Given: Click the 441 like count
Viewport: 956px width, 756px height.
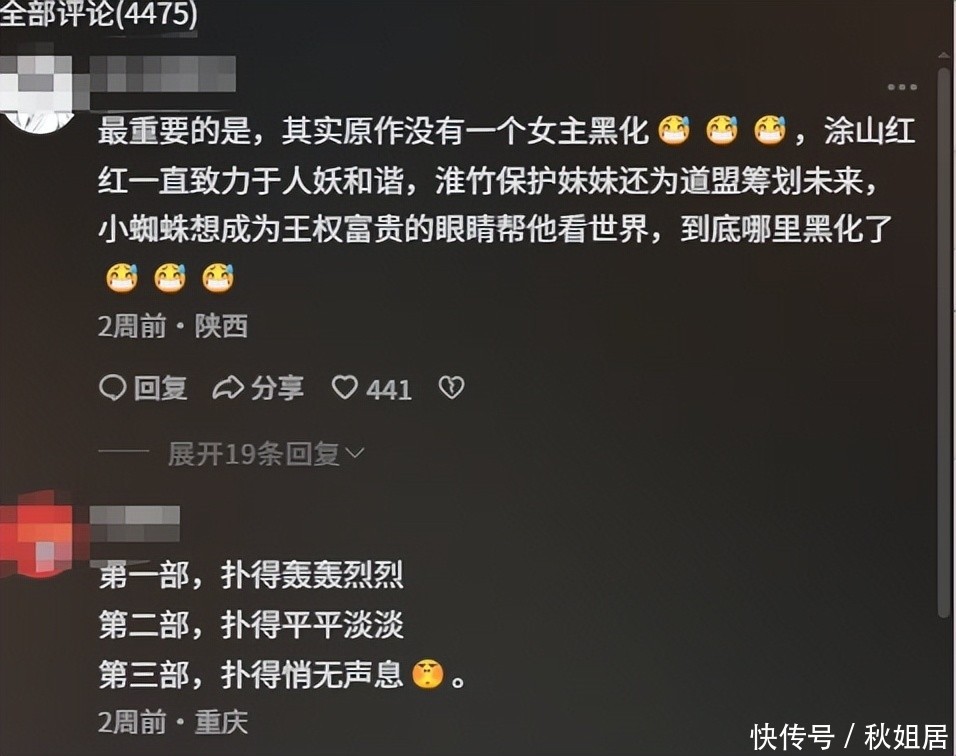Looking at the screenshot, I should (389, 390).
